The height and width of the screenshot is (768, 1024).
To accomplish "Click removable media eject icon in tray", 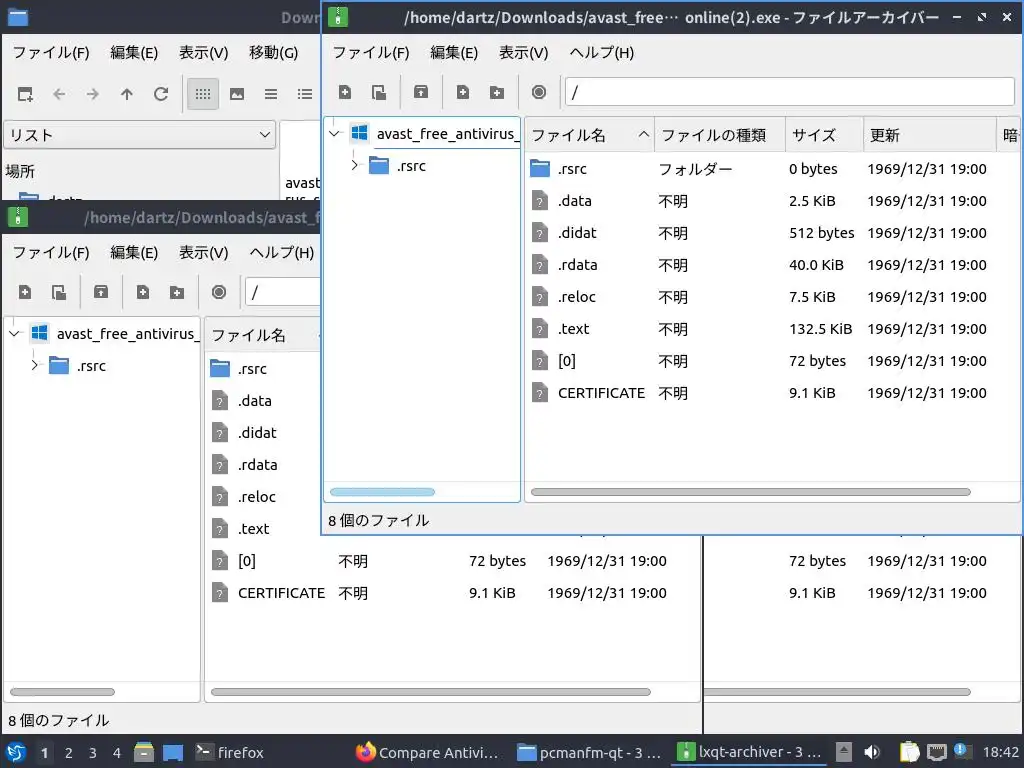I will tap(844, 752).
